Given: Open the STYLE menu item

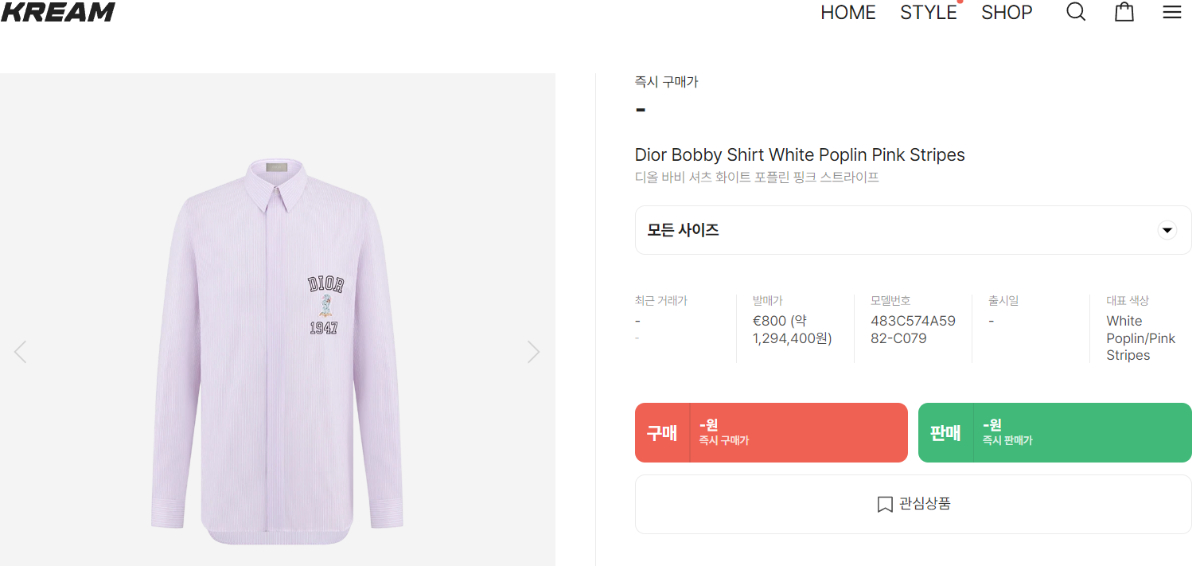Looking at the screenshot, I should [x=928, y=12].
